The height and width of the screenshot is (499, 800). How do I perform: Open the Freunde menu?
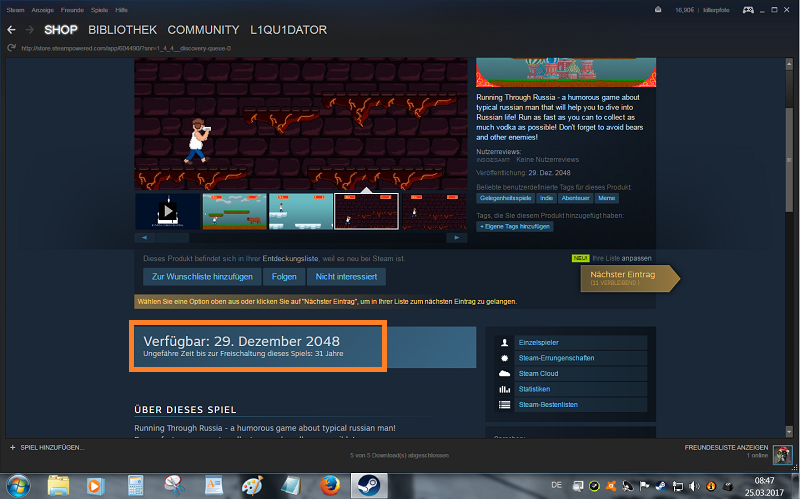pos(72,10)
